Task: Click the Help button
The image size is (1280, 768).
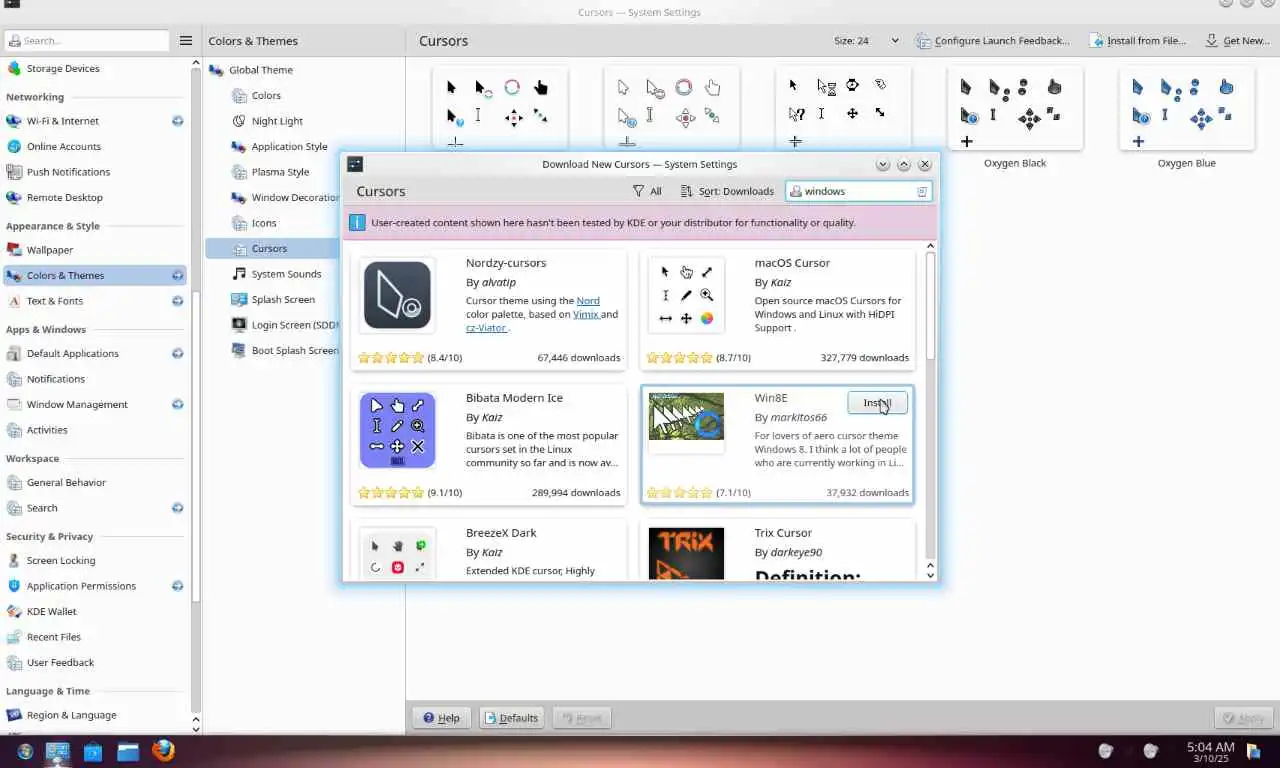Action: (x=441, y=718)
